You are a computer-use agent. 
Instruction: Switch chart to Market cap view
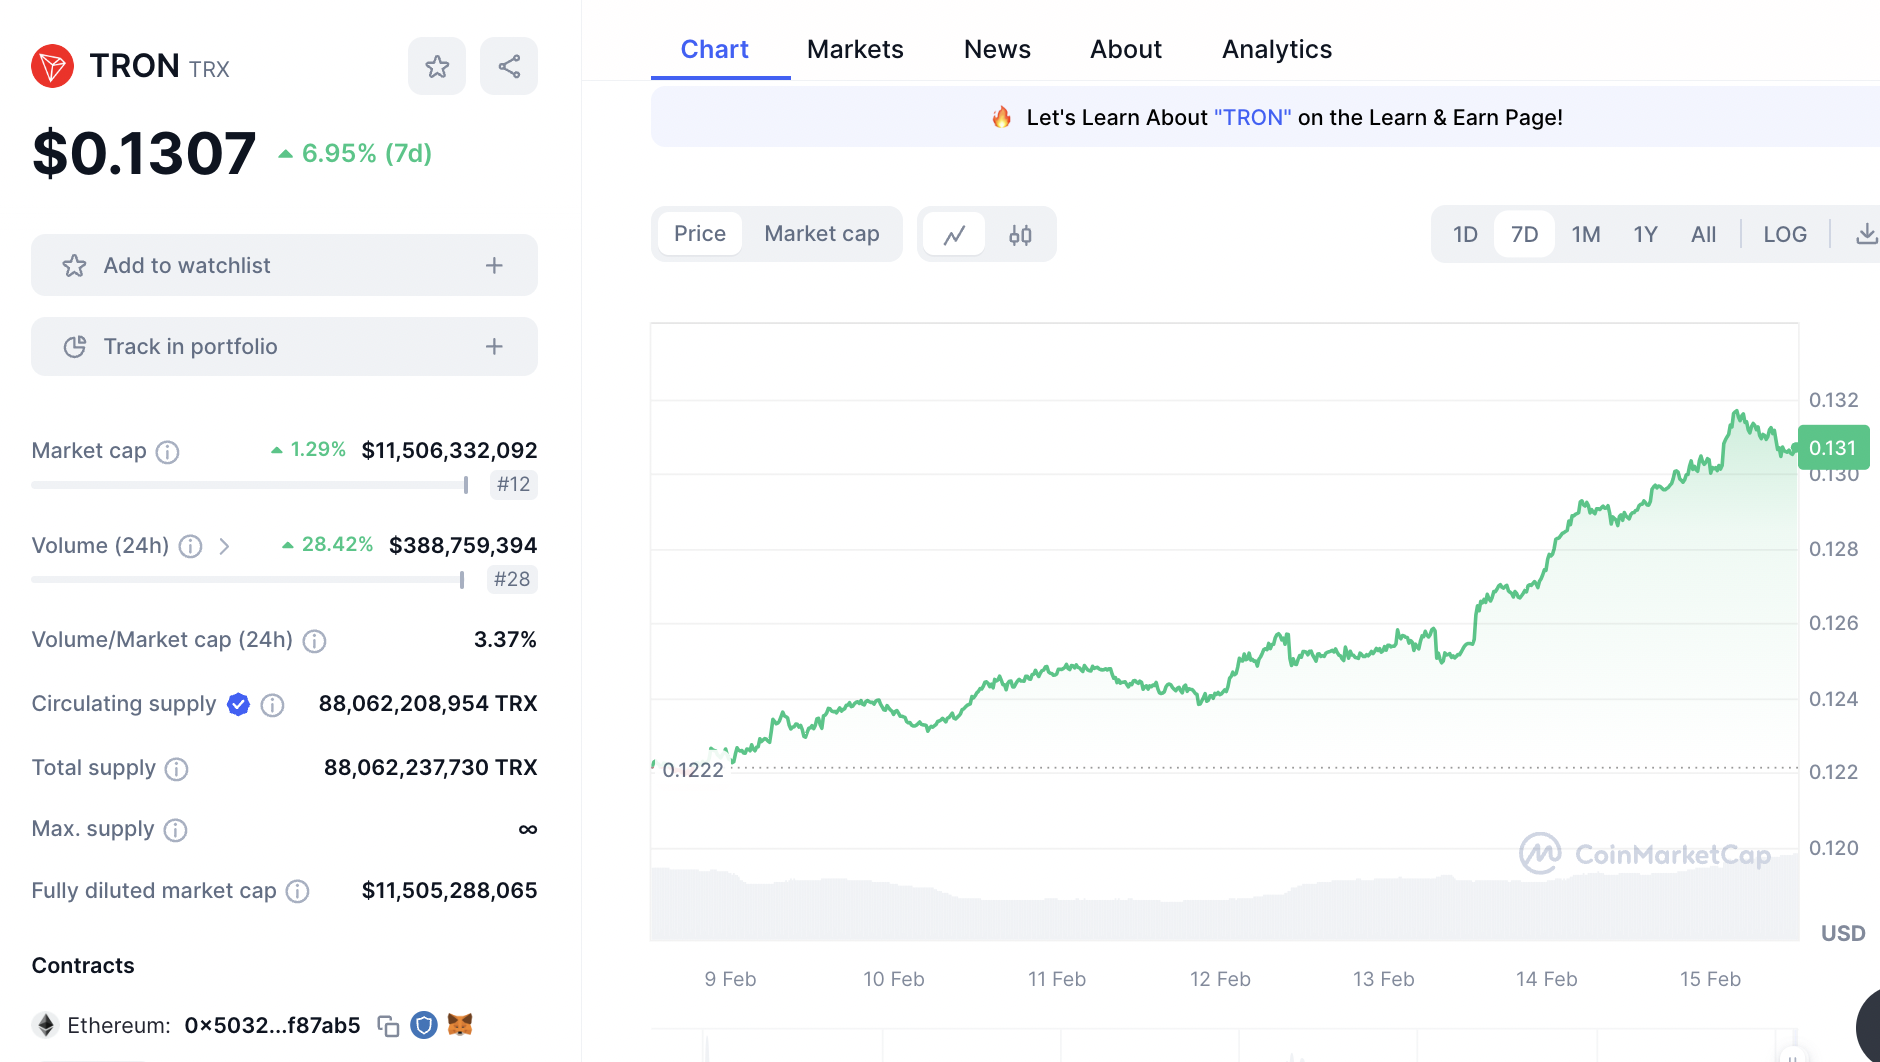(821, 234)
